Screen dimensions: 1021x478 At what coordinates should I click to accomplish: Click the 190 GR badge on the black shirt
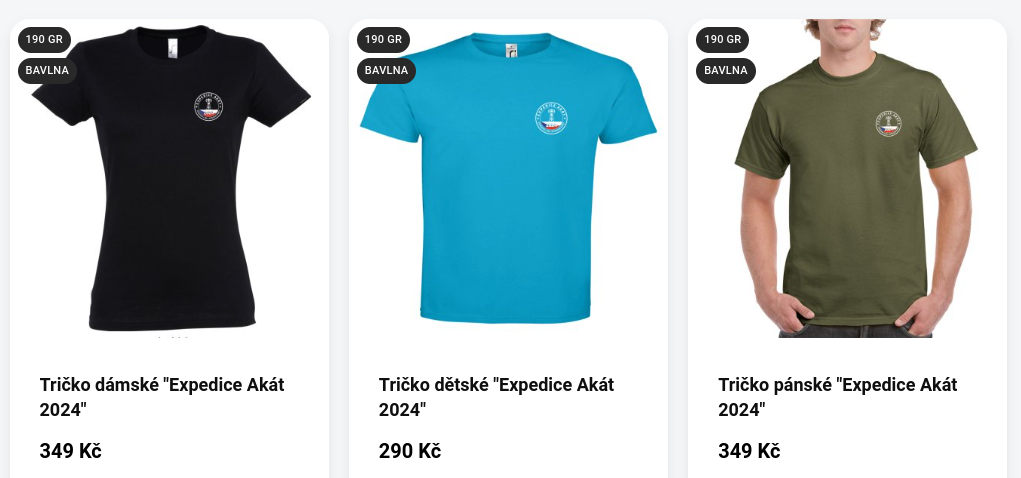click(44, 40)
